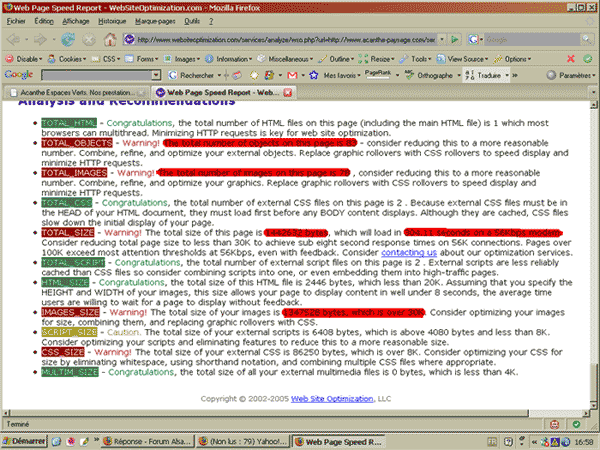Viewport: 600px width, 450px height.
Task: Open the Outils menu
Action: [x=192, y=21]
